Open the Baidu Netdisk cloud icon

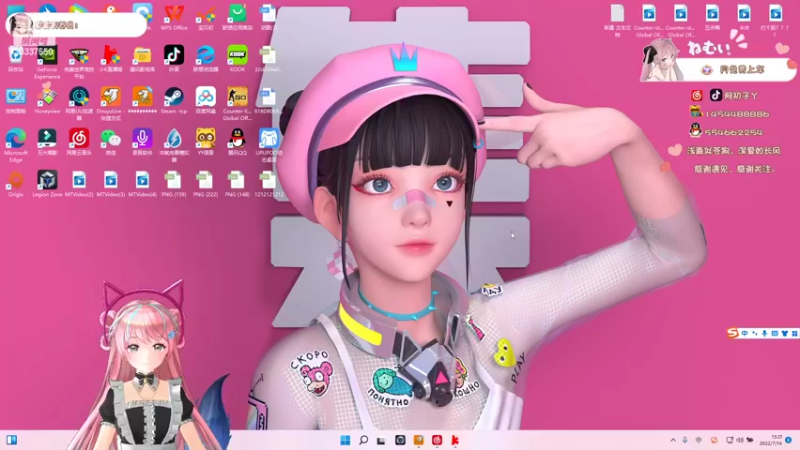pyautogui.click(x=206, y=101)
